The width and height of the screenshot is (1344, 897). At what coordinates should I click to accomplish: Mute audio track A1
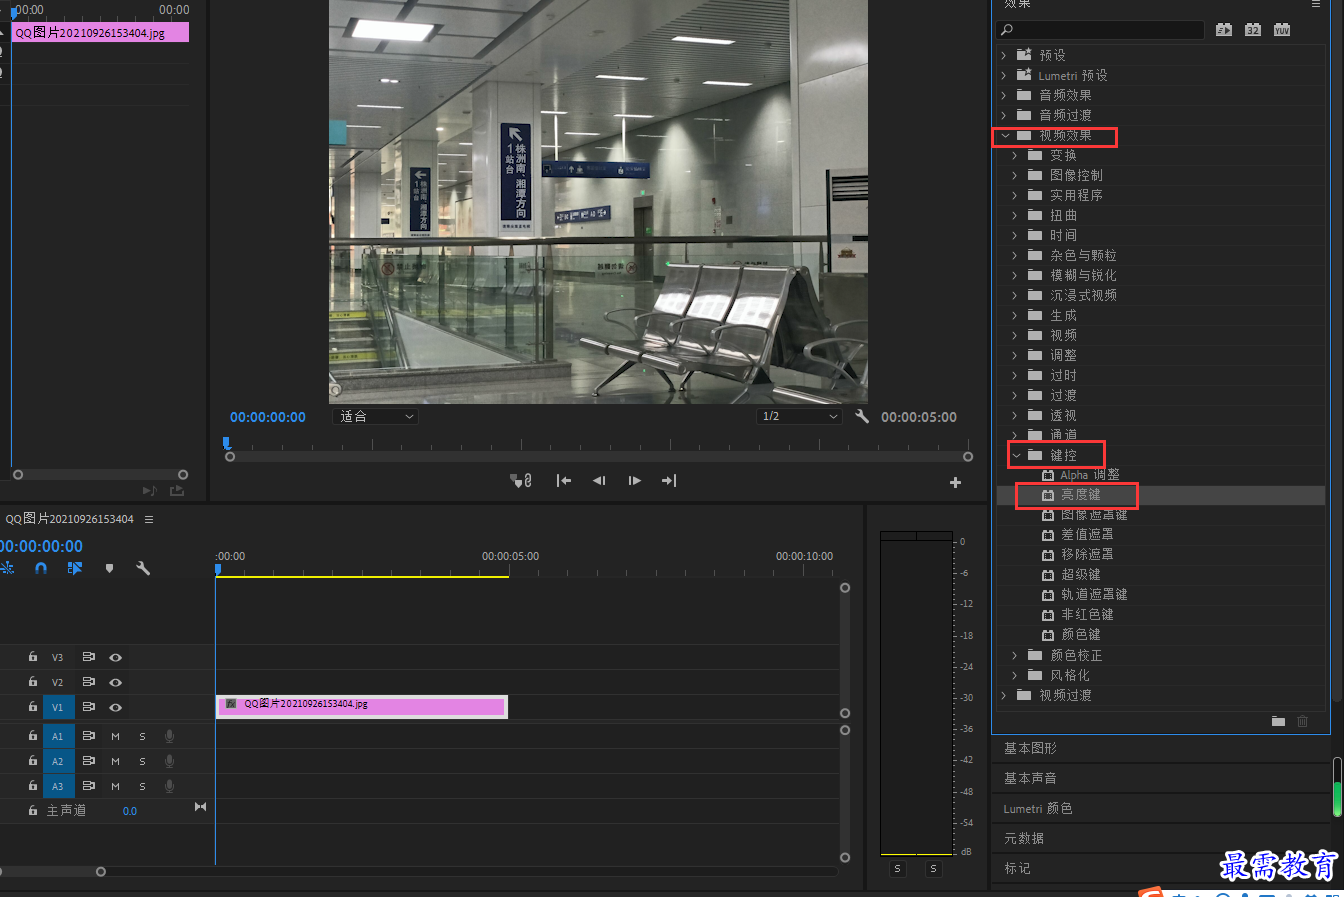[115, 736]
